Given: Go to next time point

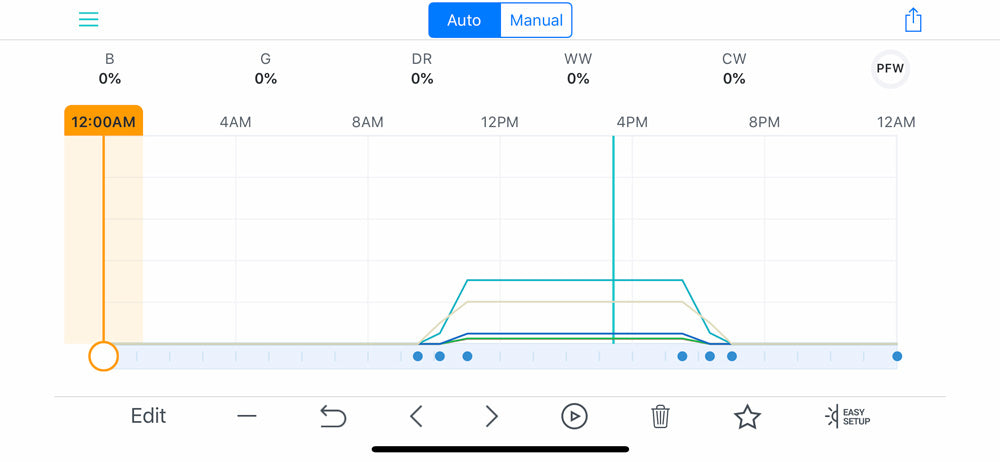Looking at the screenshot, I should click(491, 417).
